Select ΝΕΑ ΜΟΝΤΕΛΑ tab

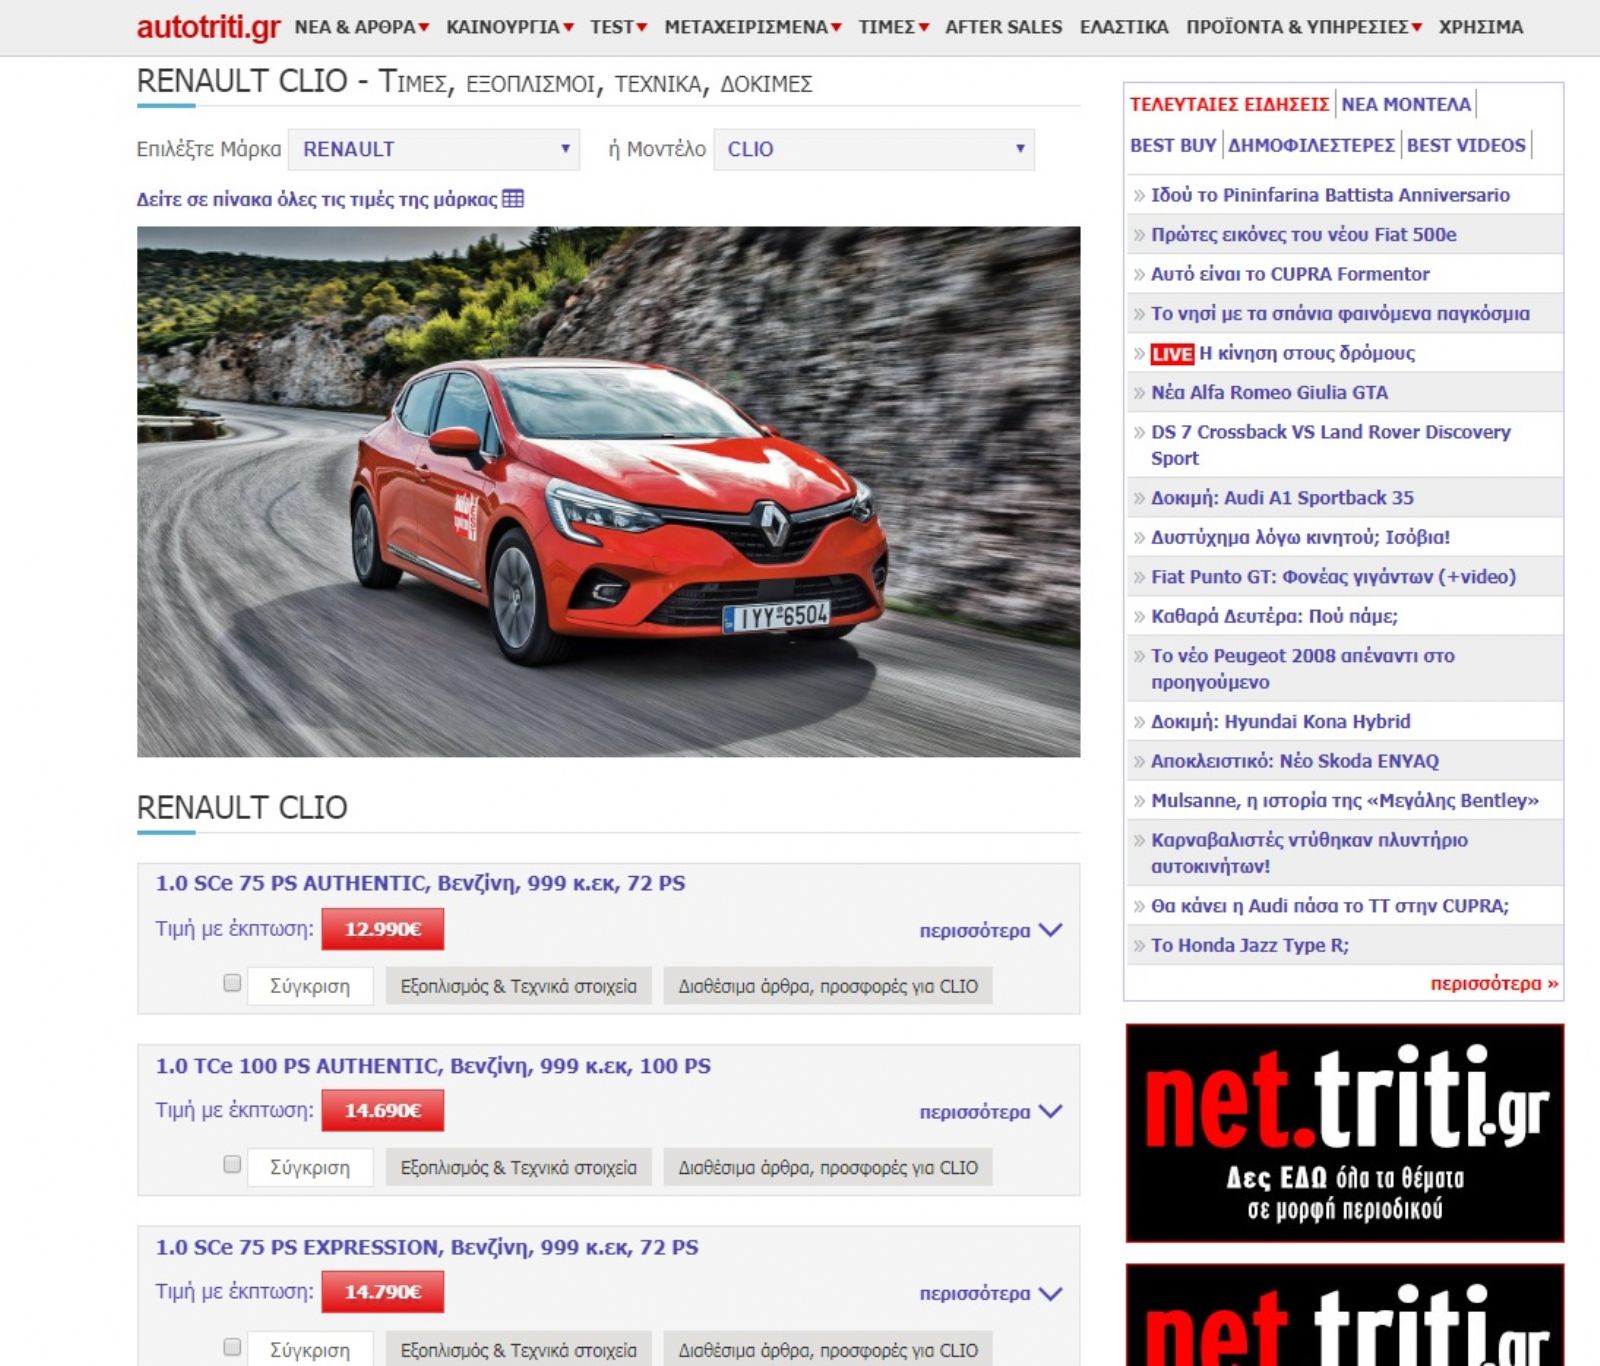(1406, 104)
